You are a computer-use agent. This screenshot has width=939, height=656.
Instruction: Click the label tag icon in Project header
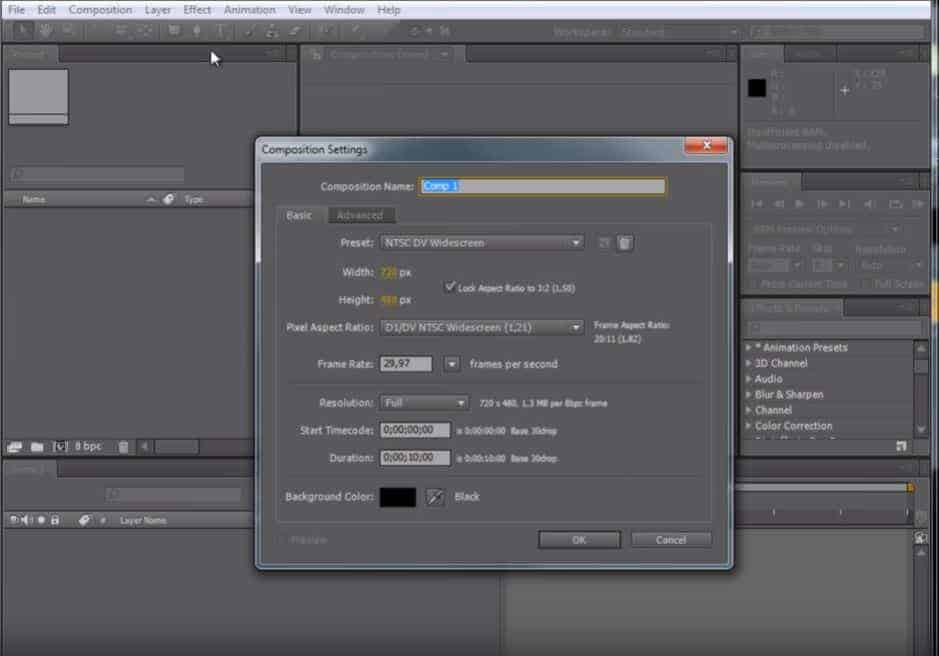coord(169,199)
